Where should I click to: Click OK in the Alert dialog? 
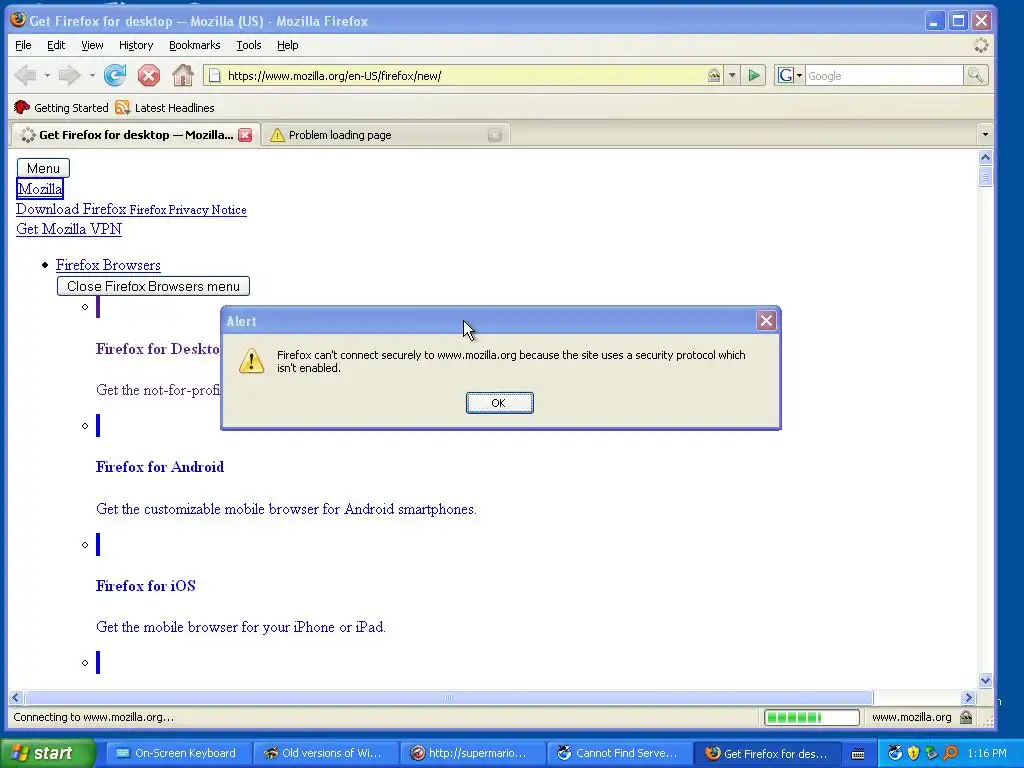[x=500, y=403]
